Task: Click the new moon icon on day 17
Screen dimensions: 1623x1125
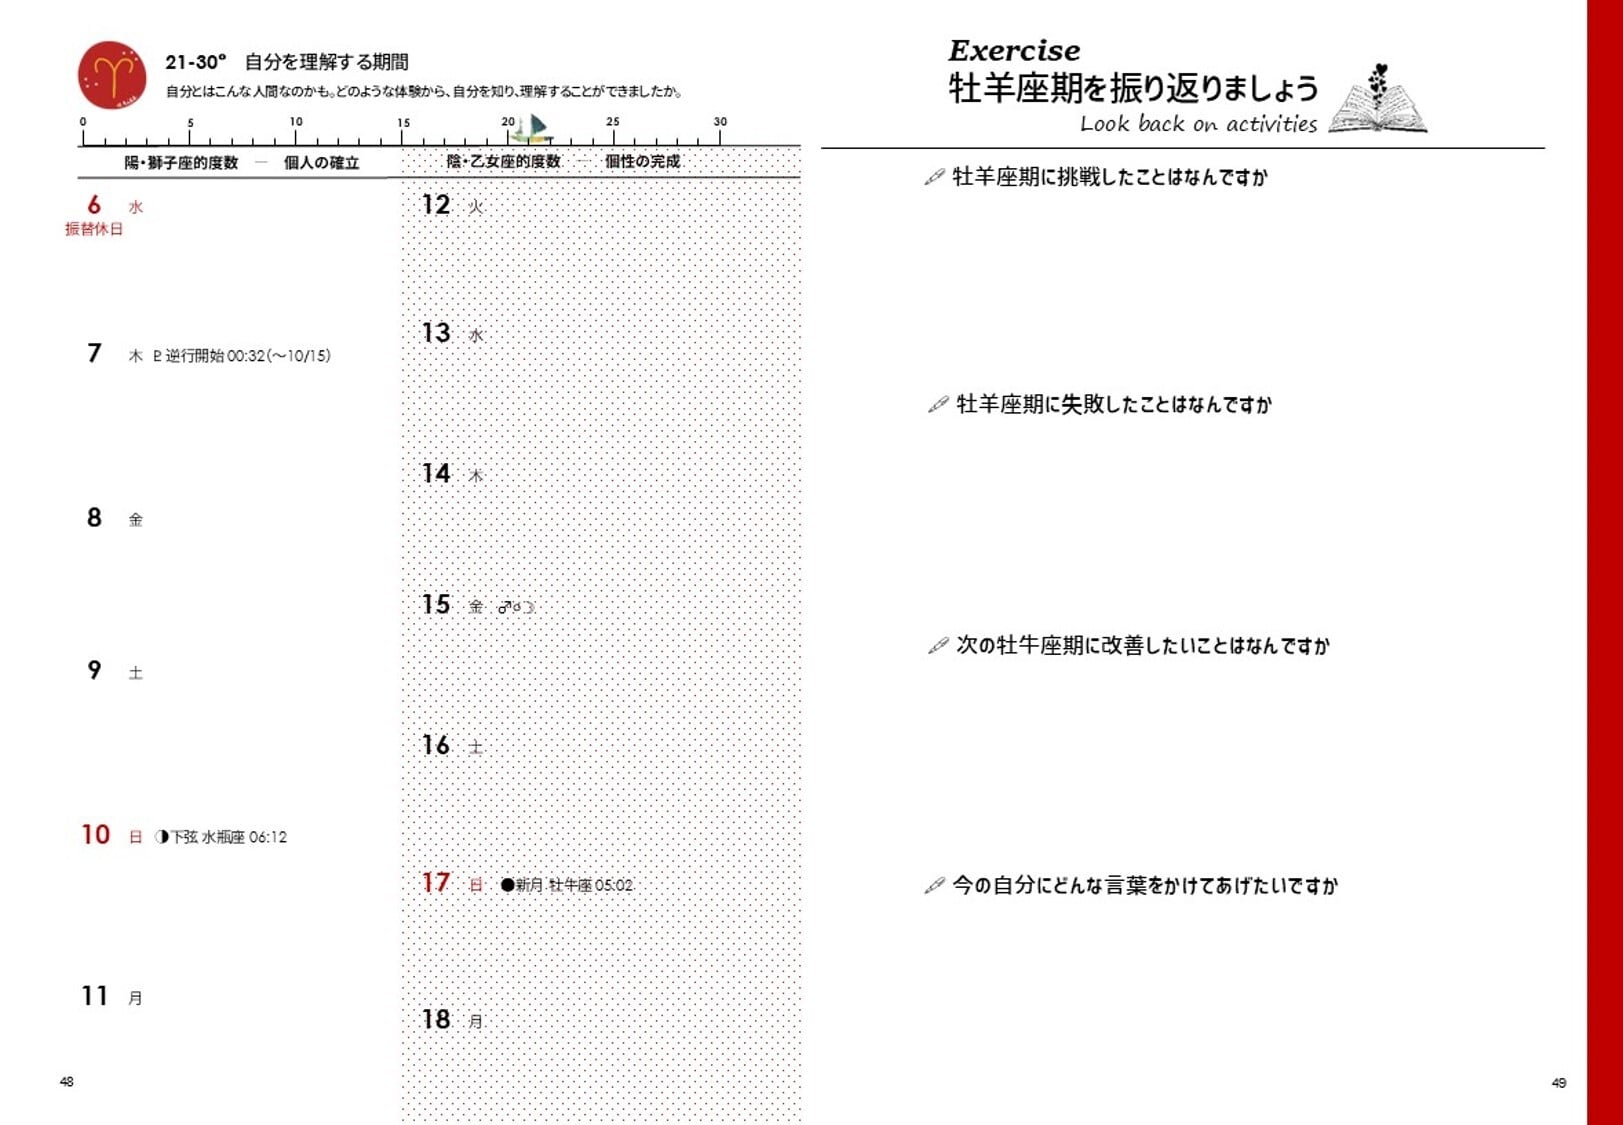Action: coord(507,885)
